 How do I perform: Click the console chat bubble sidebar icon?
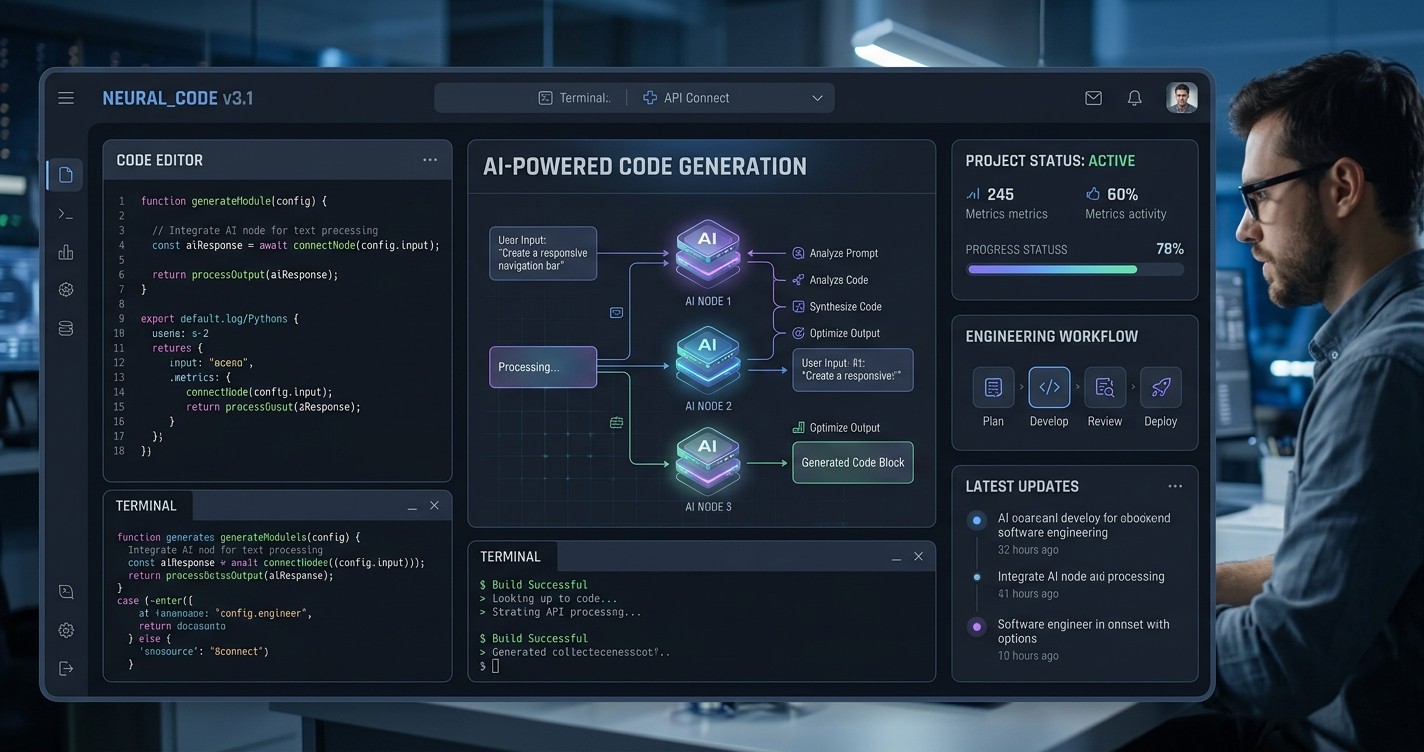[66, 592]
